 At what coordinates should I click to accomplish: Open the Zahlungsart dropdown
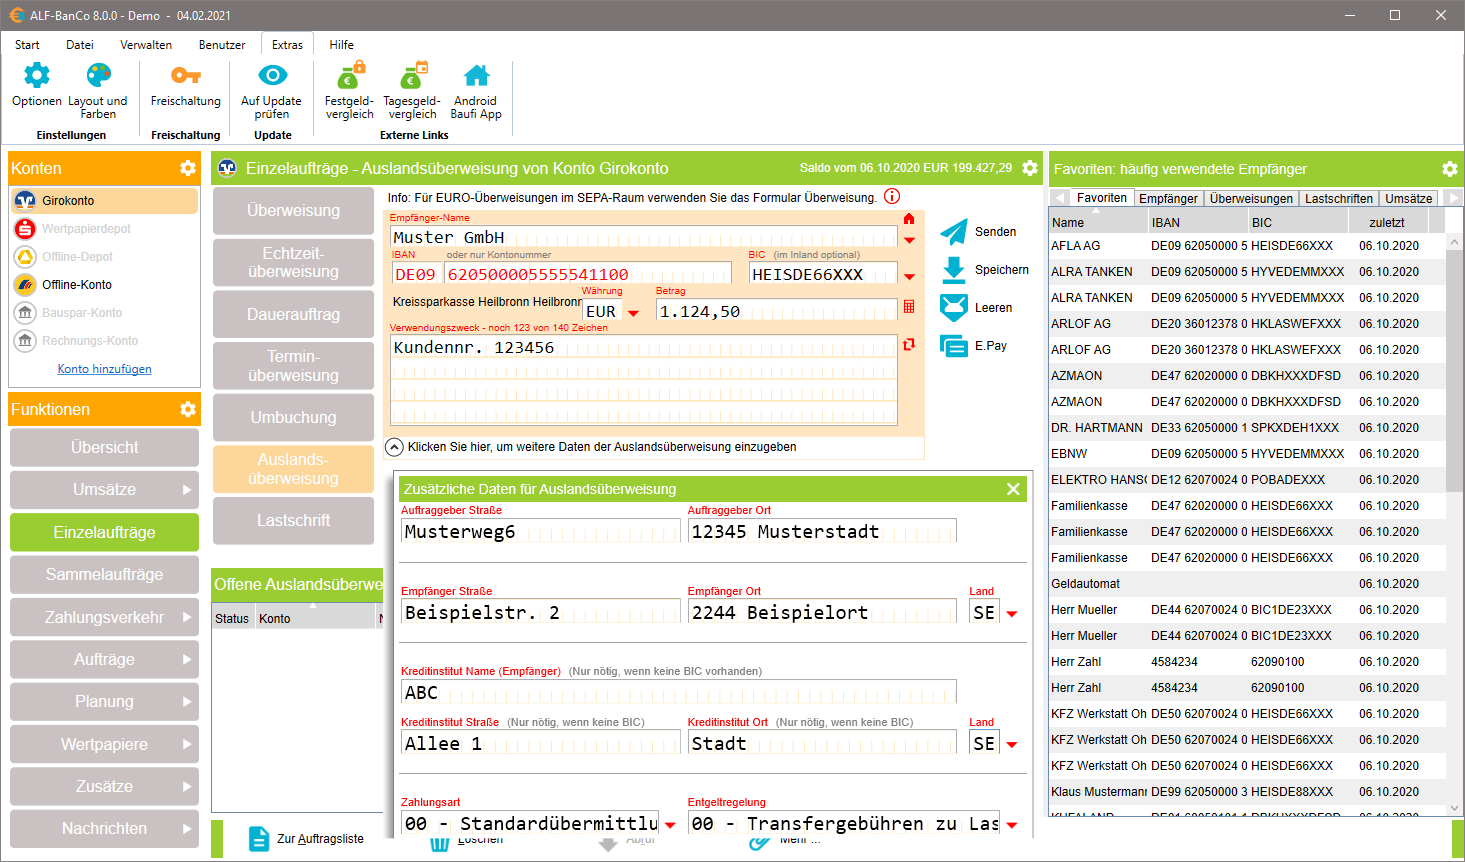point(670,825)
